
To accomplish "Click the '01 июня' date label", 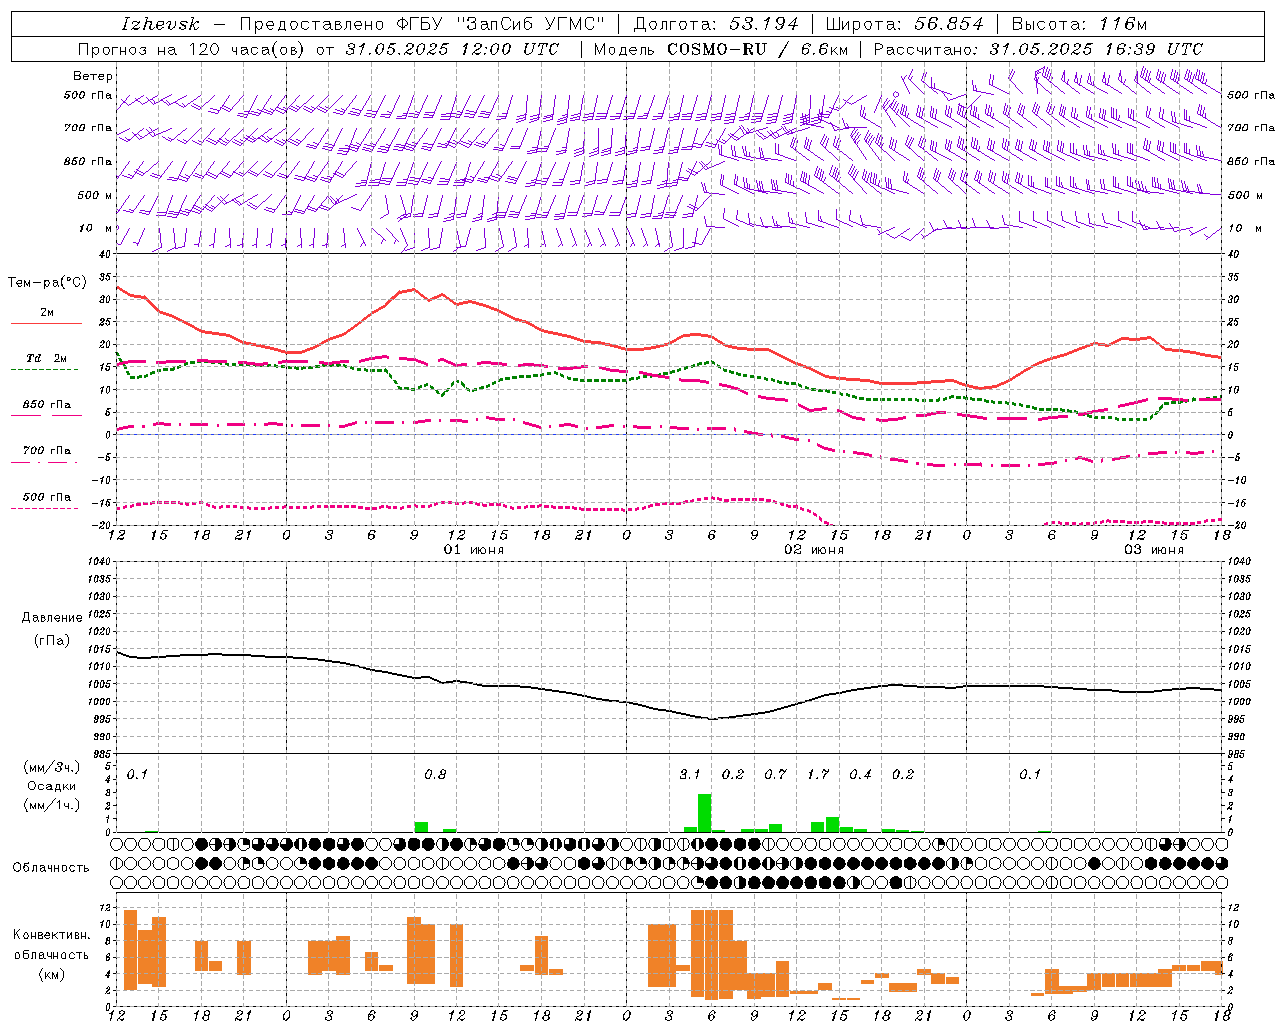I will pos(474,550).
